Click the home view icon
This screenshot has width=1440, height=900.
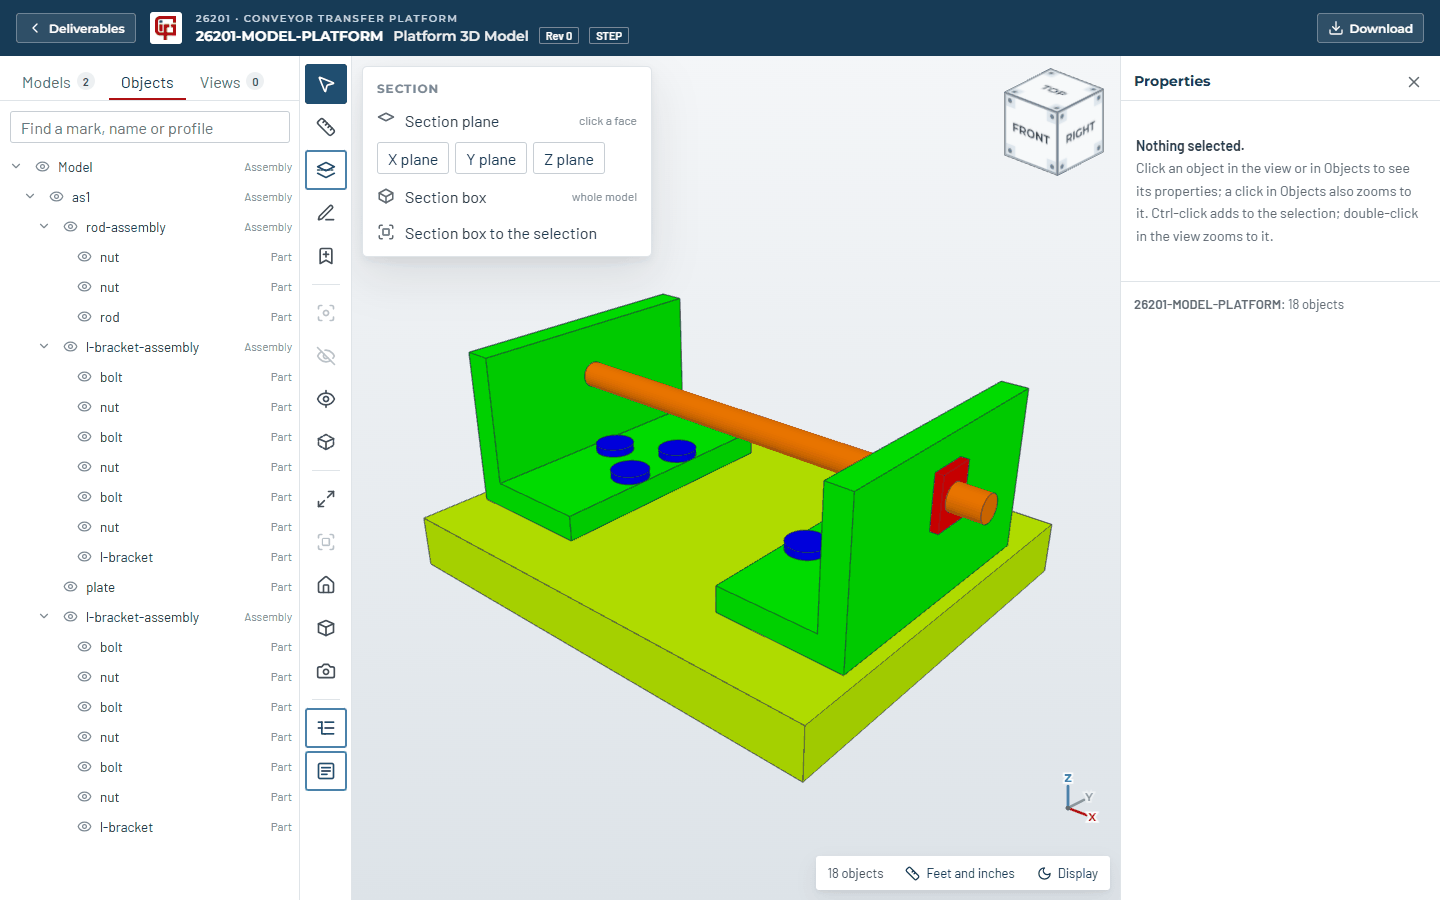click(x=326, y=585)
